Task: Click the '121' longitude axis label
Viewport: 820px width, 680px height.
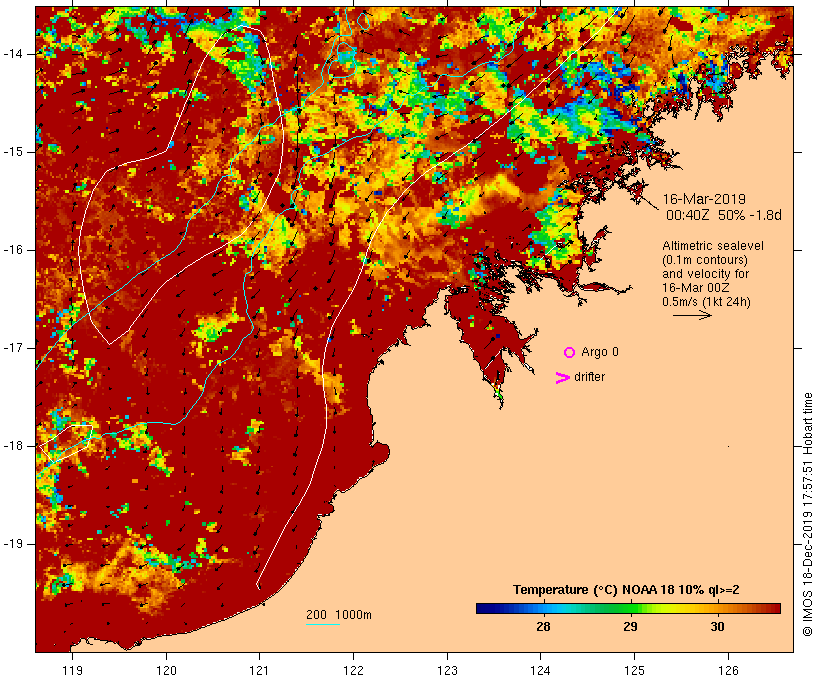Action: pos(259,671)
